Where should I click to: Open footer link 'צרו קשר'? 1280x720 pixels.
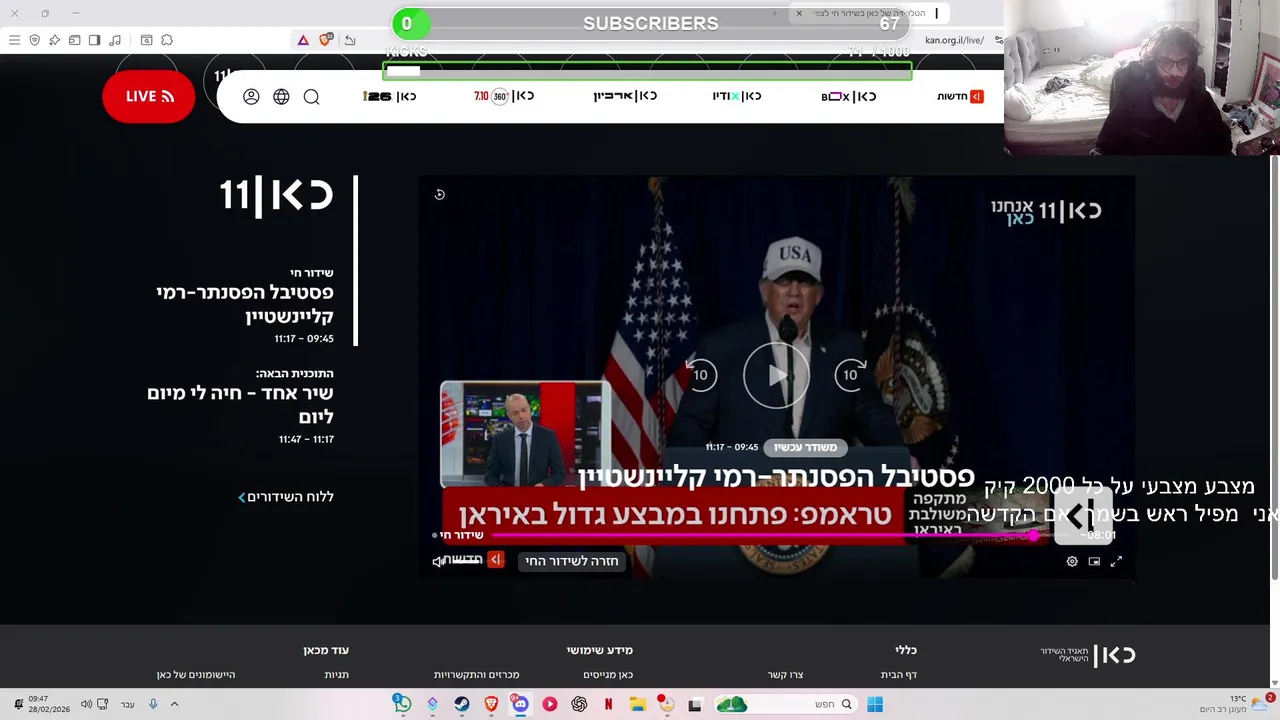pos(785,675)
